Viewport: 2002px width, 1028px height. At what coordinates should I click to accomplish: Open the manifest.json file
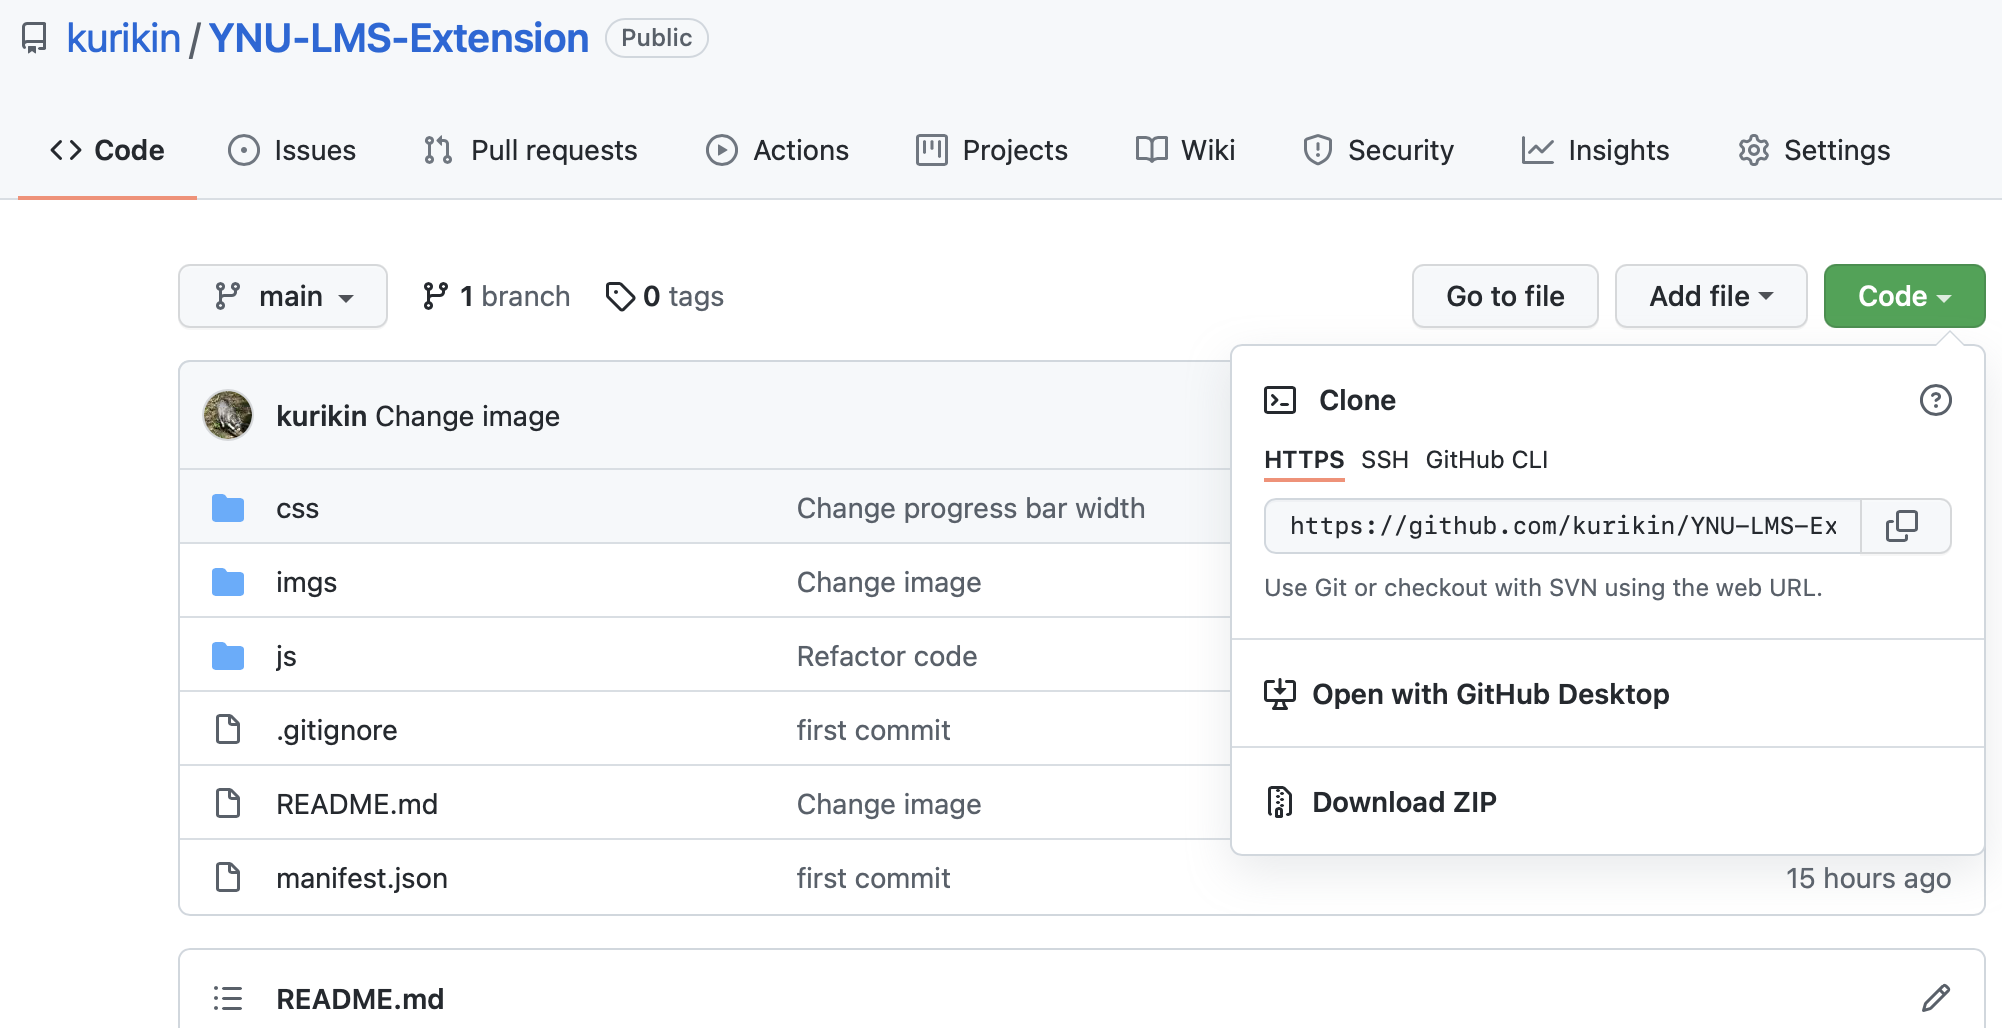(361, 878)
